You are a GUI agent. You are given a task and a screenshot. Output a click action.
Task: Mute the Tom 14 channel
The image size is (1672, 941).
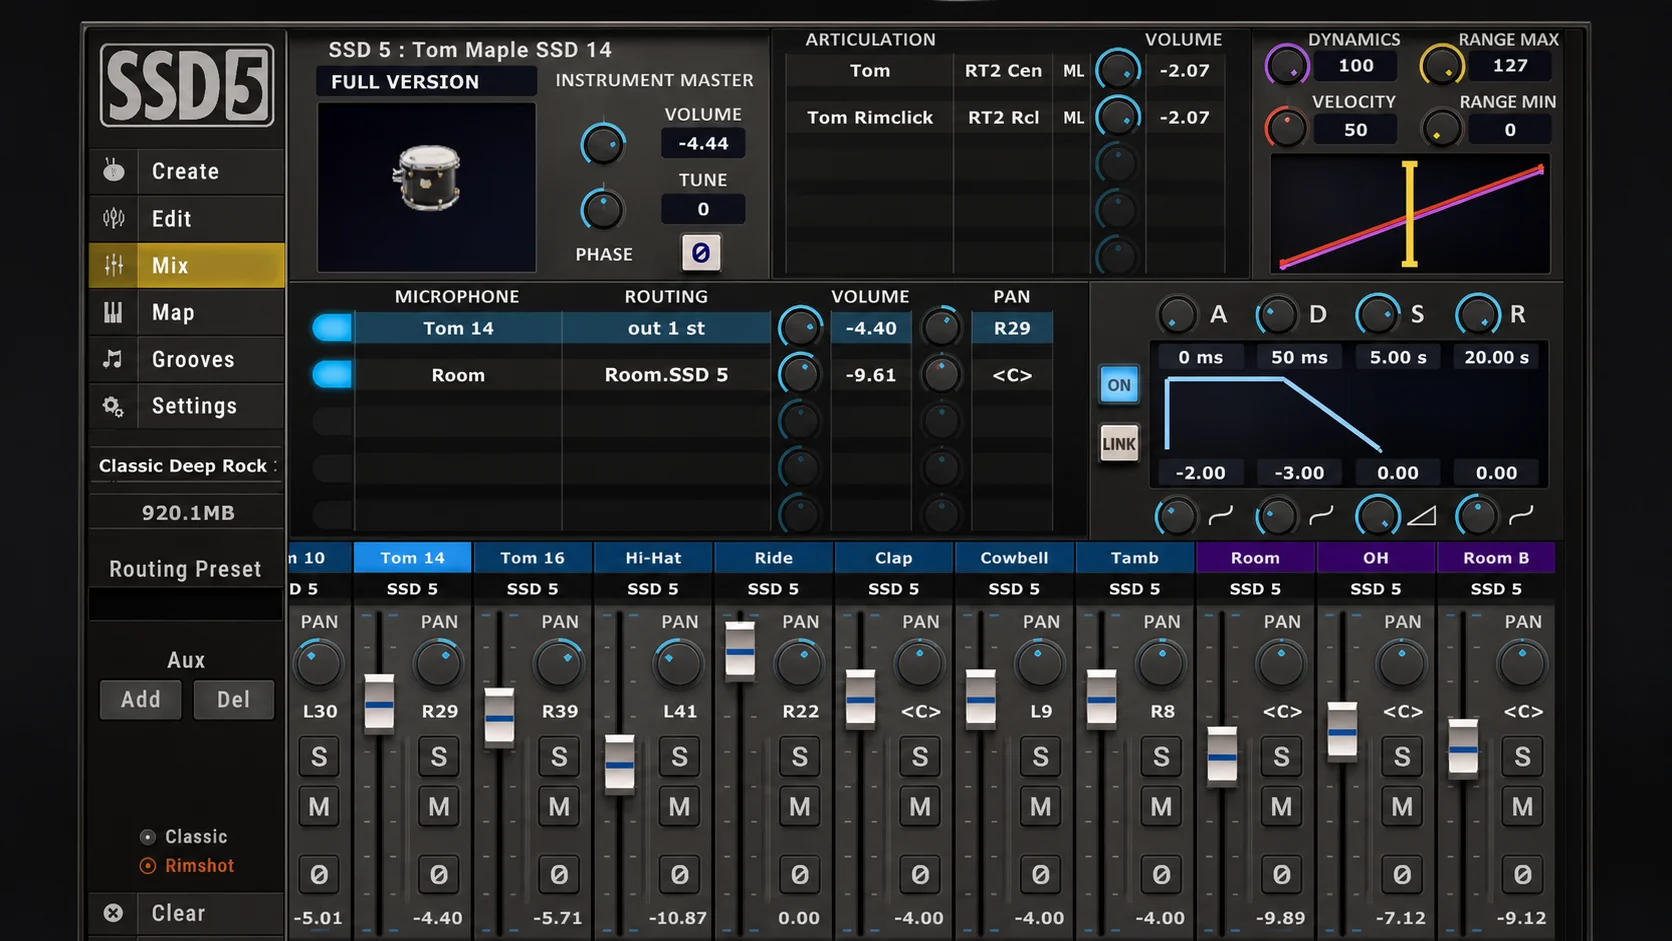[x=439, y=806]
